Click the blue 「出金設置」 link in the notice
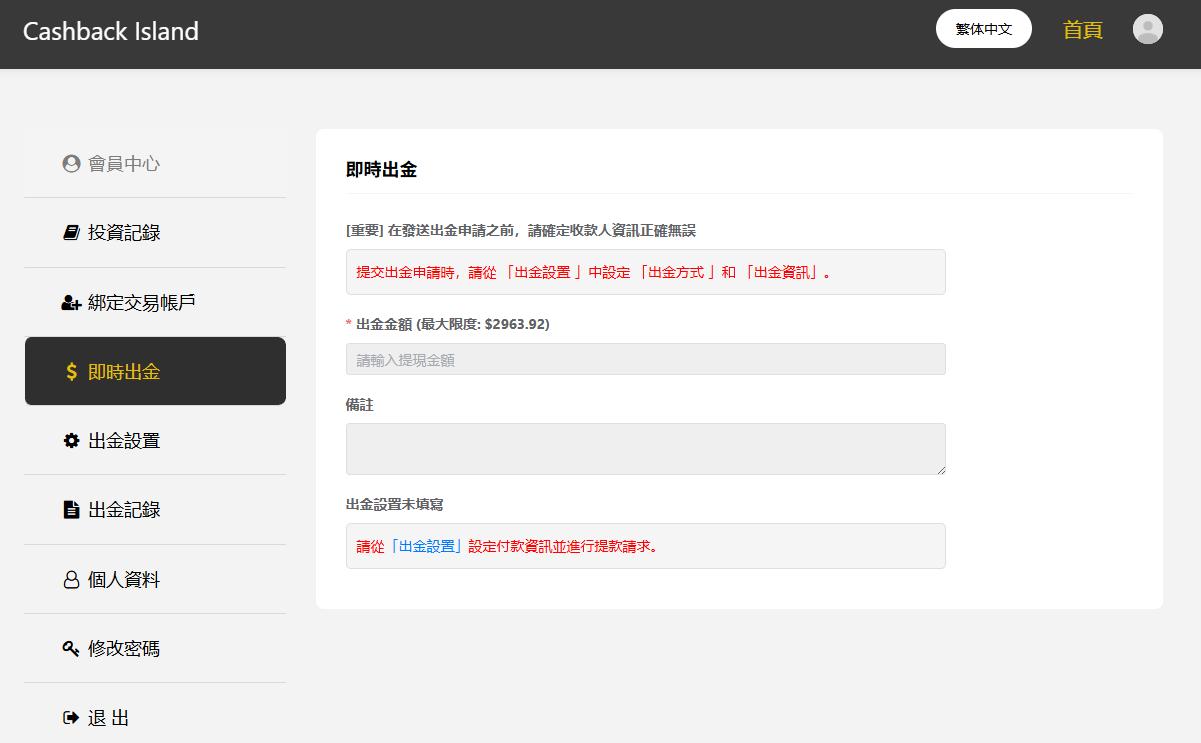The height and width of the screenshot is (743, 1201). (x=427, y=546)
